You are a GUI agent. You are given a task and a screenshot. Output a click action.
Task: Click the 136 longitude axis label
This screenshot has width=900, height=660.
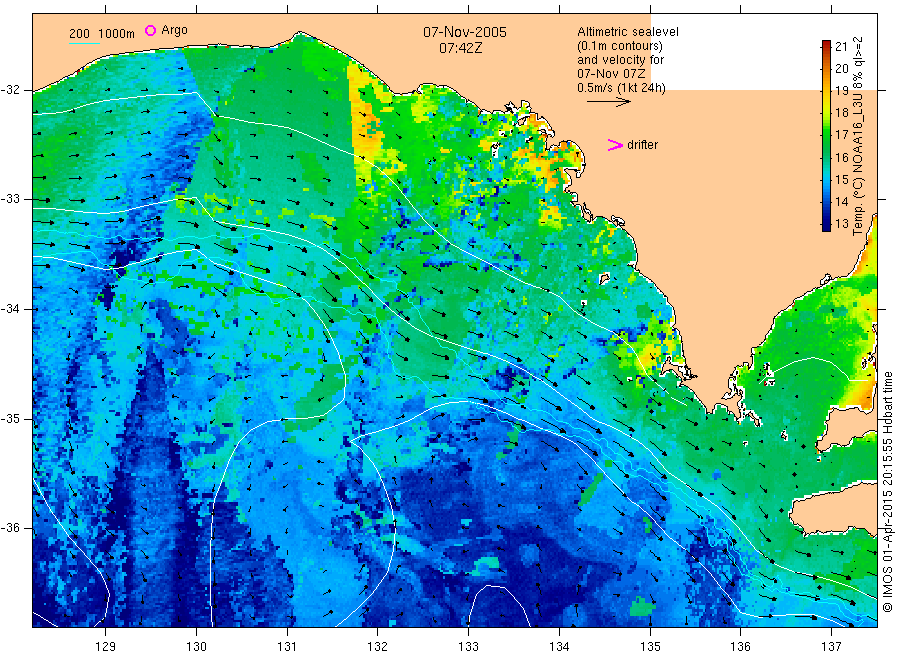click(740, 647)
